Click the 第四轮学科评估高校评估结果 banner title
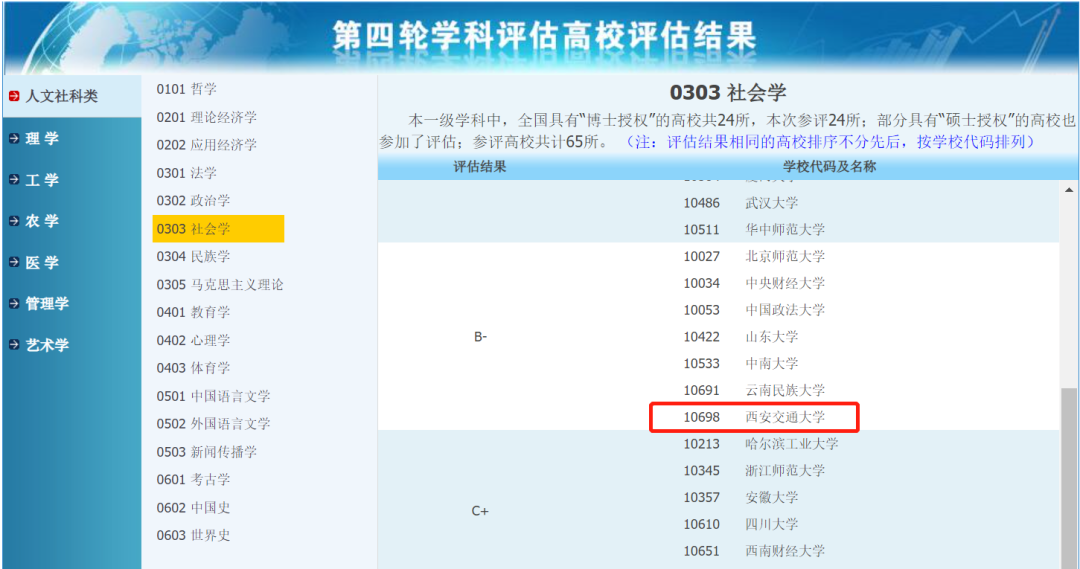Screen dimensions: 1080x569 pyautogui.click(x=544, y=36)
